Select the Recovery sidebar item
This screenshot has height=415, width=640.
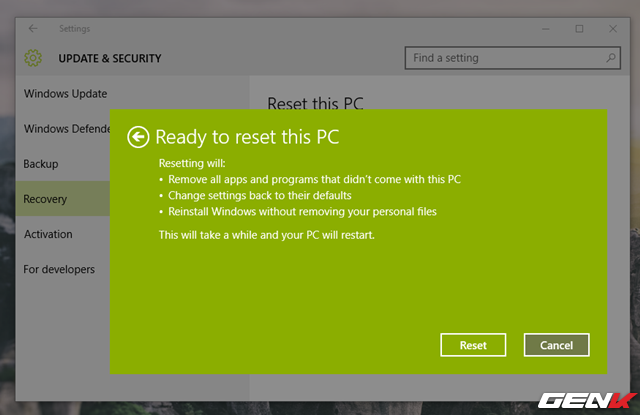pyautogui.click(x=46, y=199)
